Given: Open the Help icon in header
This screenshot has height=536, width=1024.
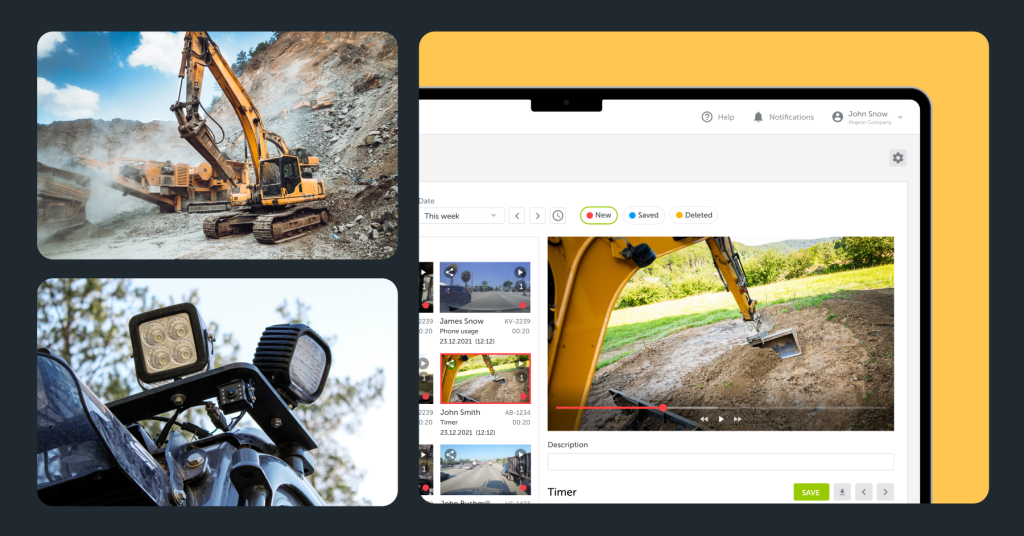Looking at the screenshot, I should coord(707,117).
